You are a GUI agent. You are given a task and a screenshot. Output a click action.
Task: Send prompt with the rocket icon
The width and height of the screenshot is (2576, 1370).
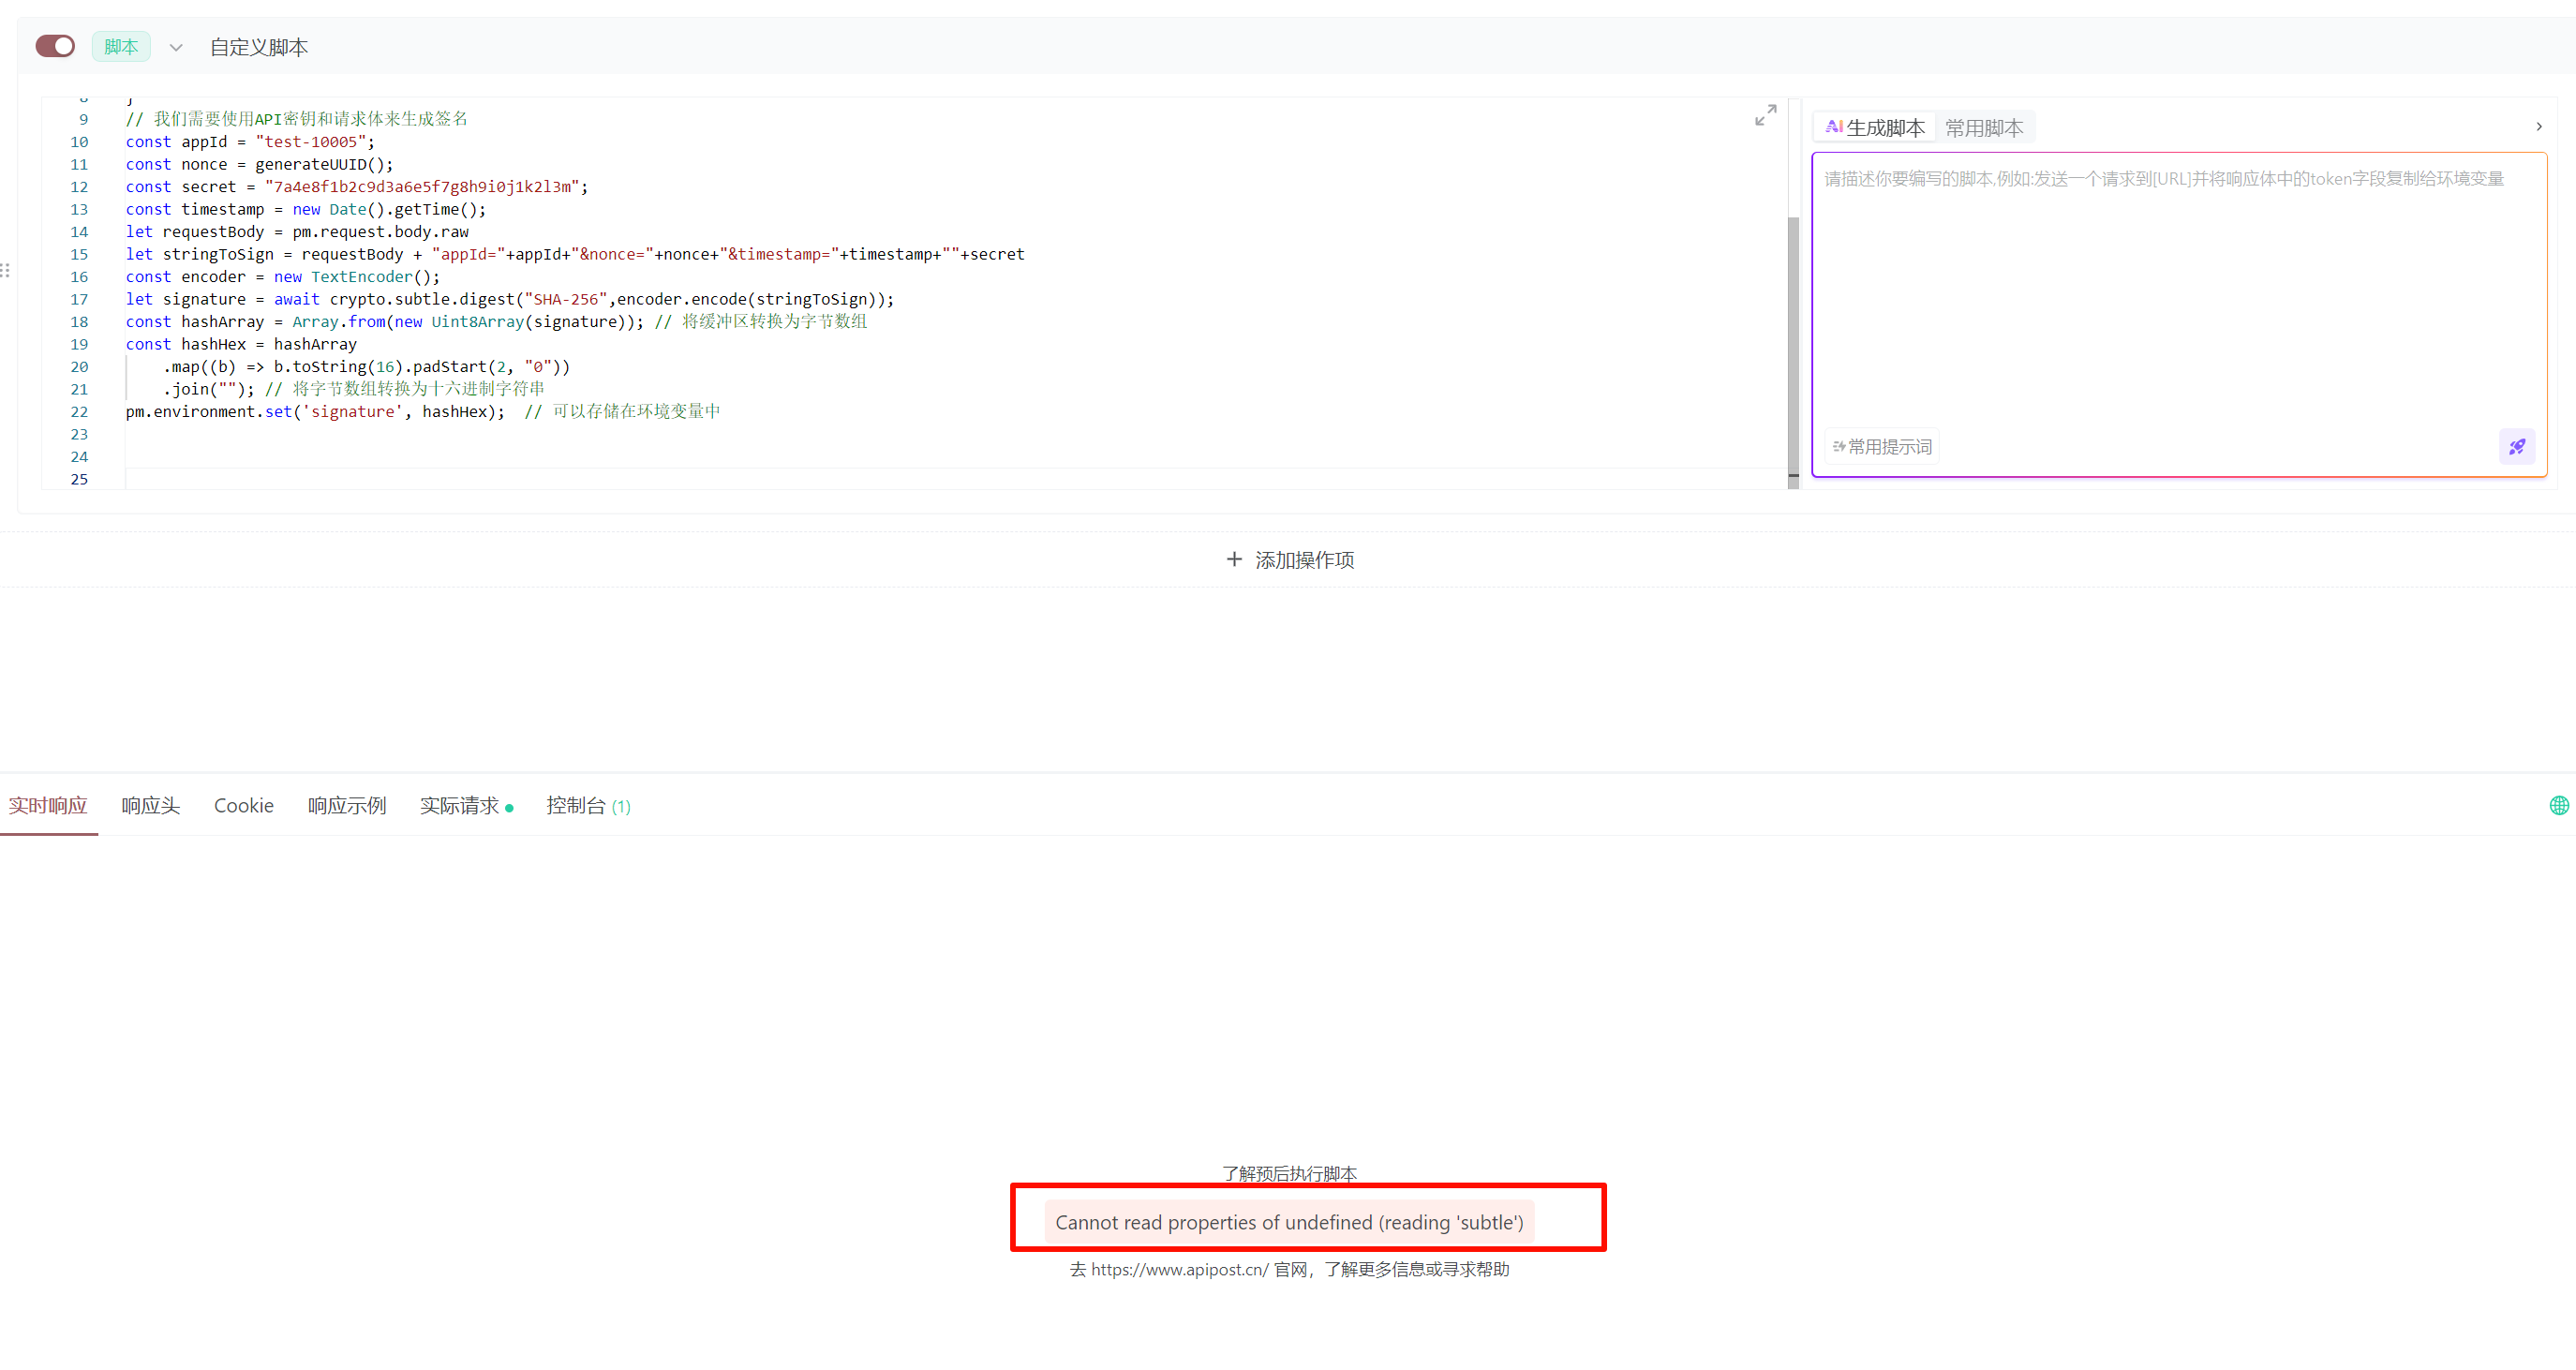[x=2516, y=446]
